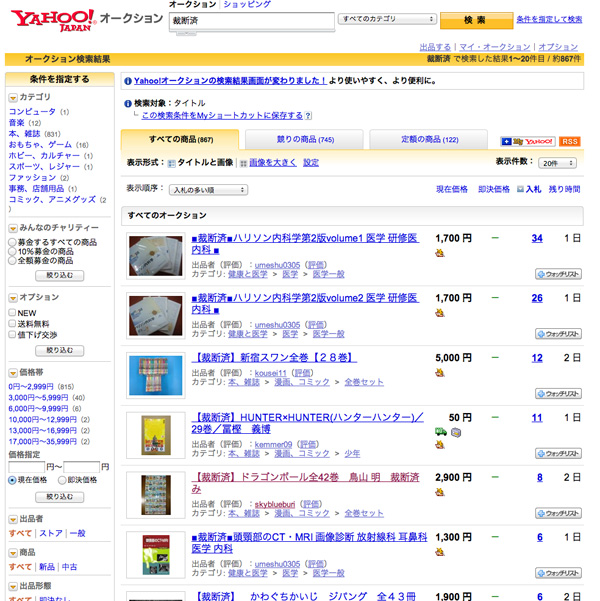This screenshot has width=600, height=601.
Task: Click 絞り込む button under オプション checkboxes
Action: (59, 350)
